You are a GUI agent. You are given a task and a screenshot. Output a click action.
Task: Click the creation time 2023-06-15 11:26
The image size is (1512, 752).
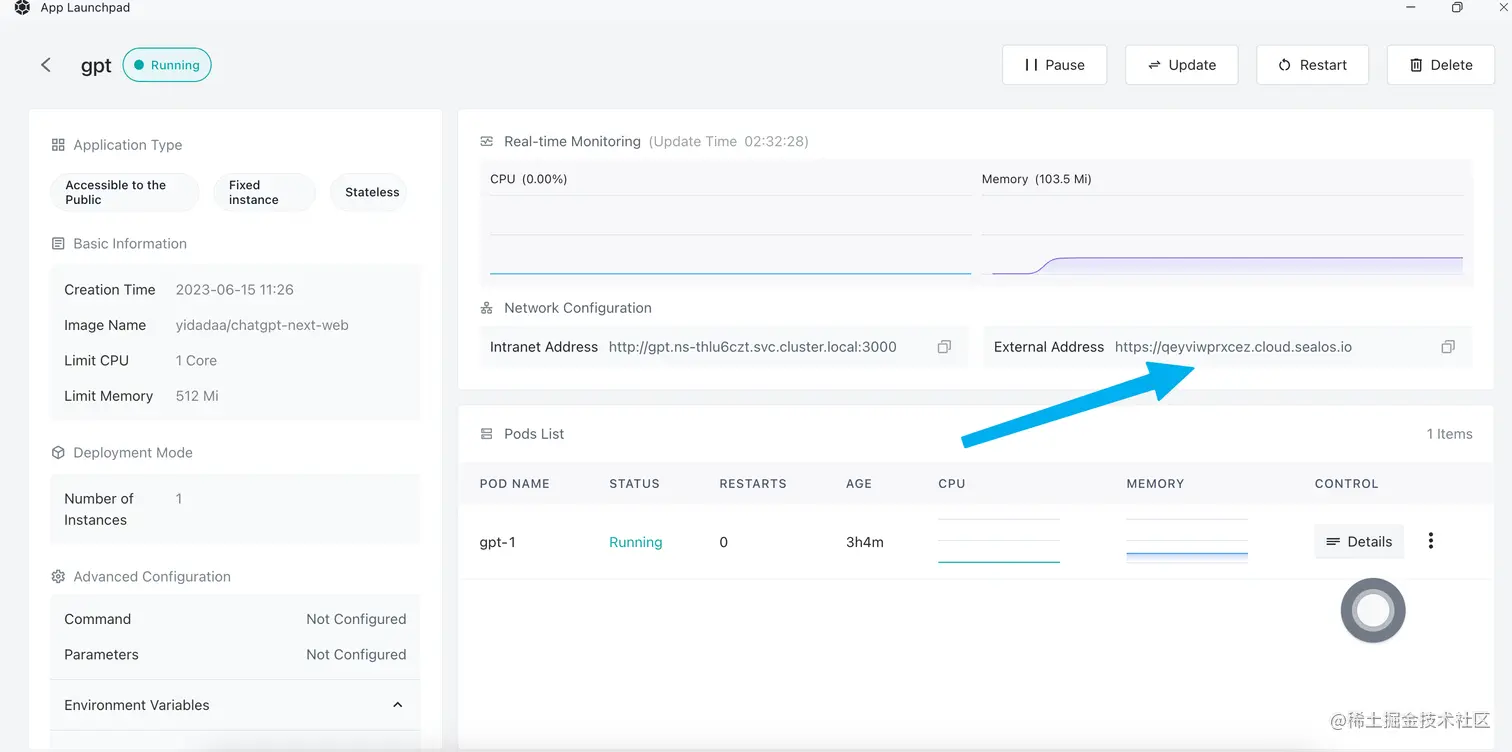235,290
